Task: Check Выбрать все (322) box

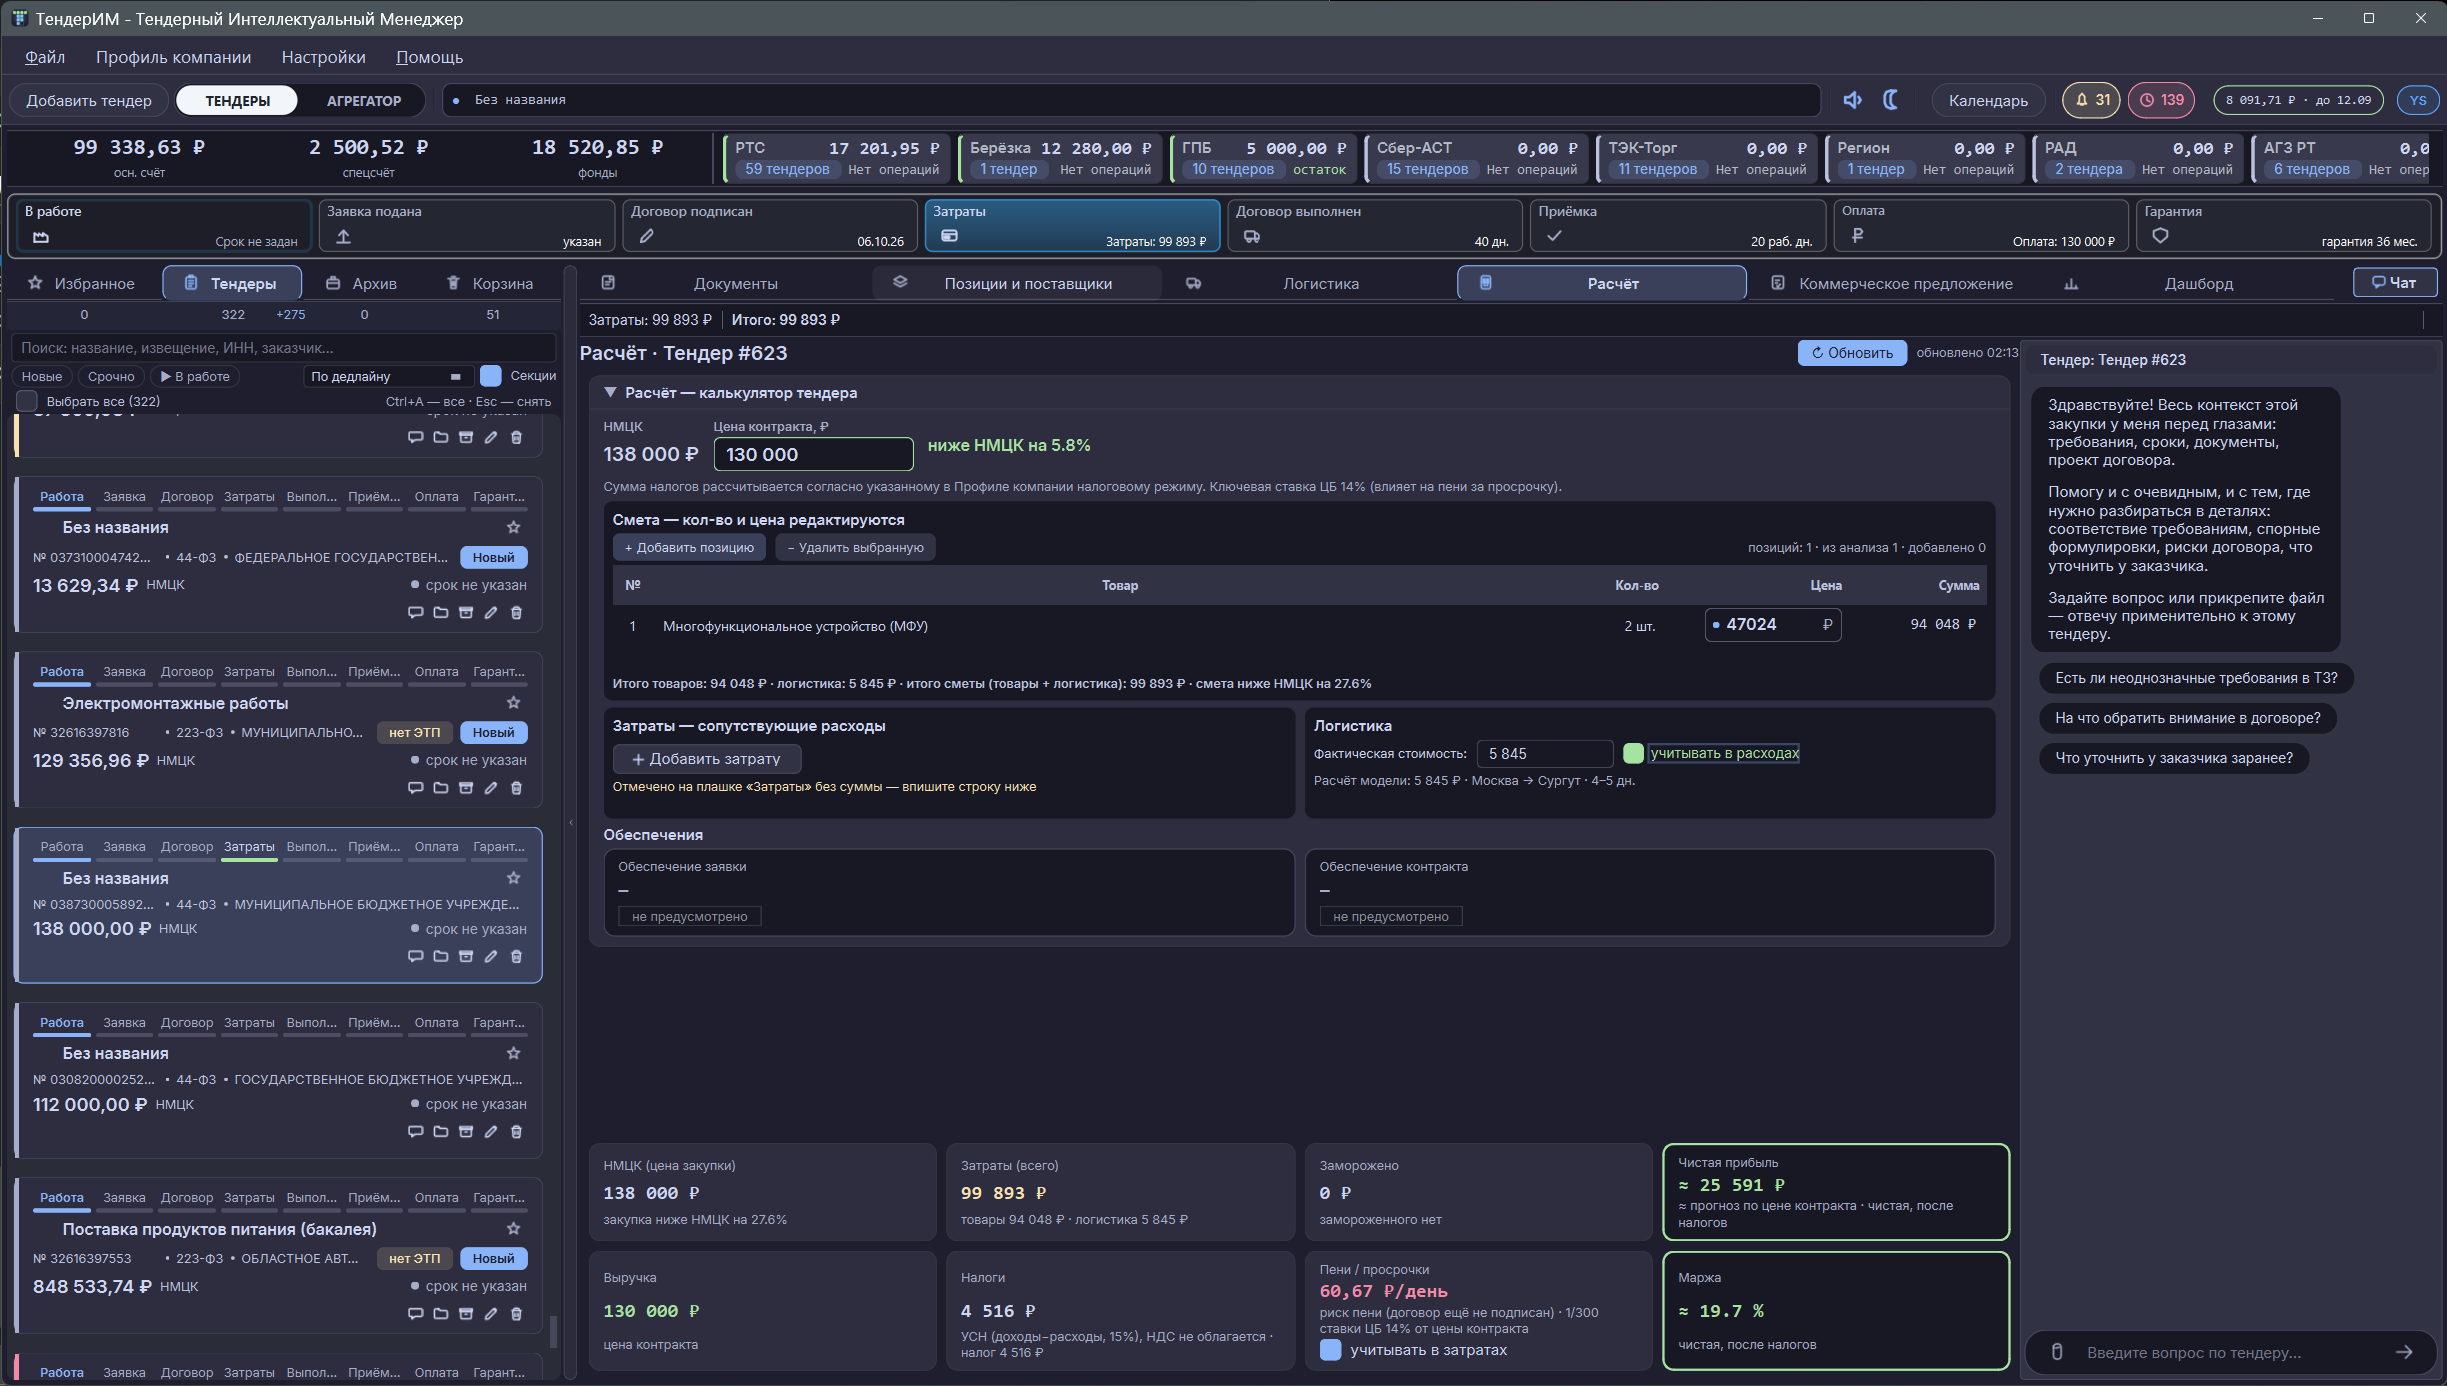Action: tap(27, 401)
